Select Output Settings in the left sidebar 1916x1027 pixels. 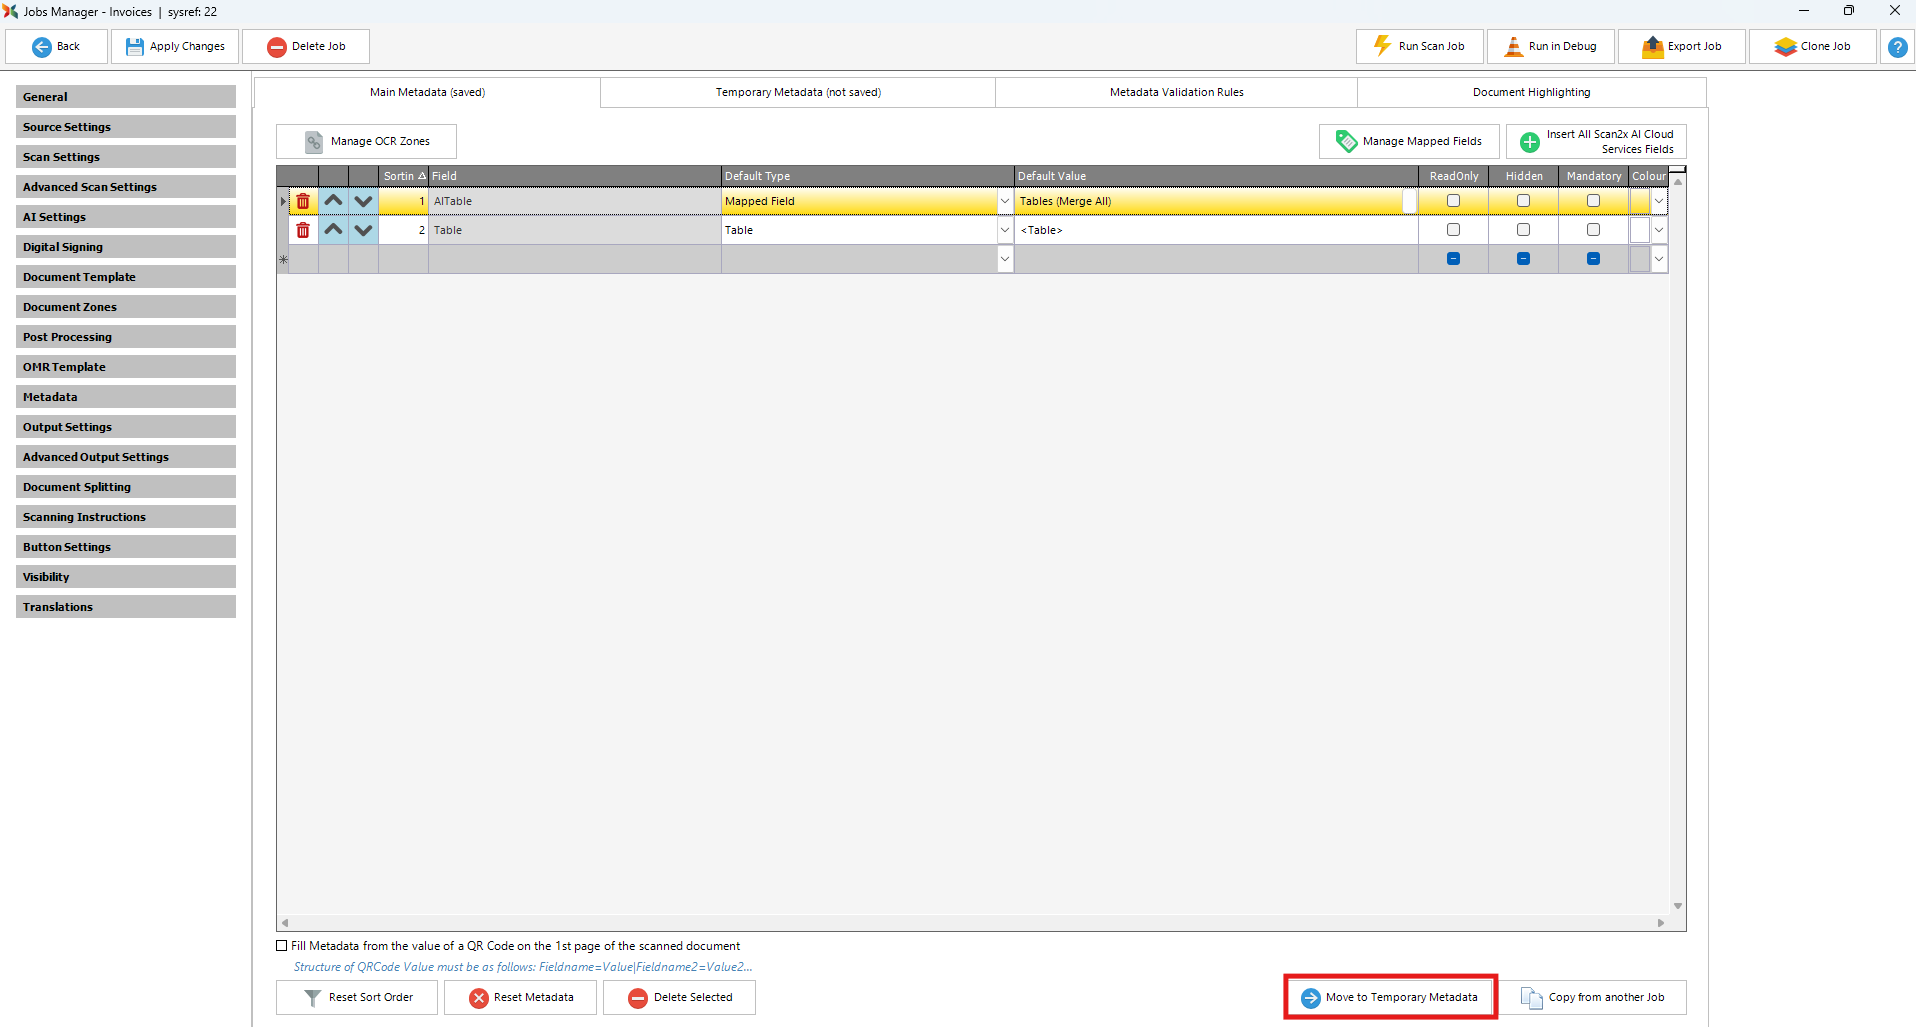(x=125, y=427)
